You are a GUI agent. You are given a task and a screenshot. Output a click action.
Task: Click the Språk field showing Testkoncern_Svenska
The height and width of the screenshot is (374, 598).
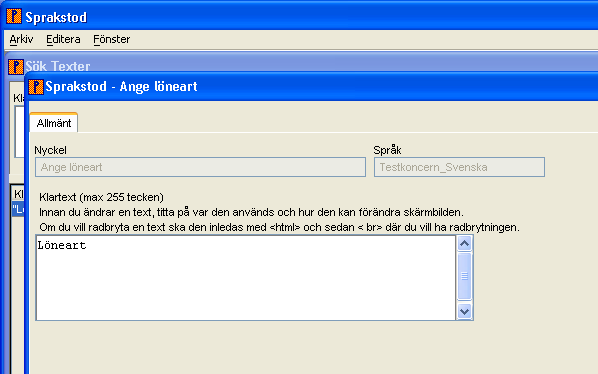459,167
